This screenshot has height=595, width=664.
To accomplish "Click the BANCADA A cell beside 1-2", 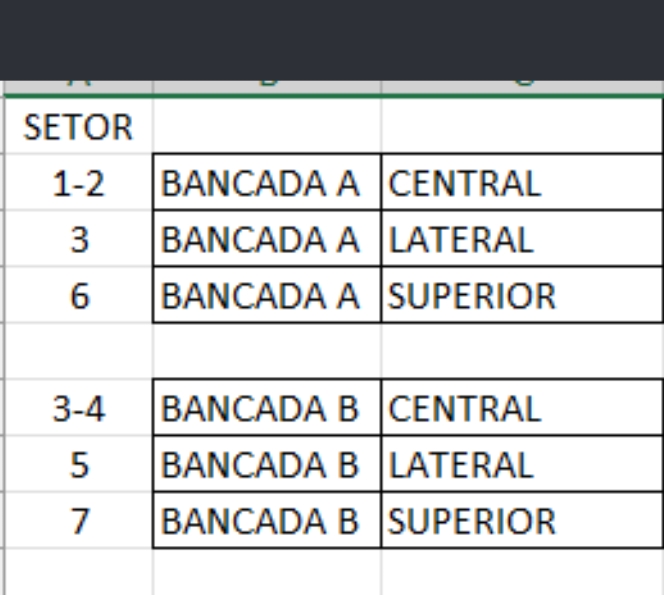I will pos(267,182).
